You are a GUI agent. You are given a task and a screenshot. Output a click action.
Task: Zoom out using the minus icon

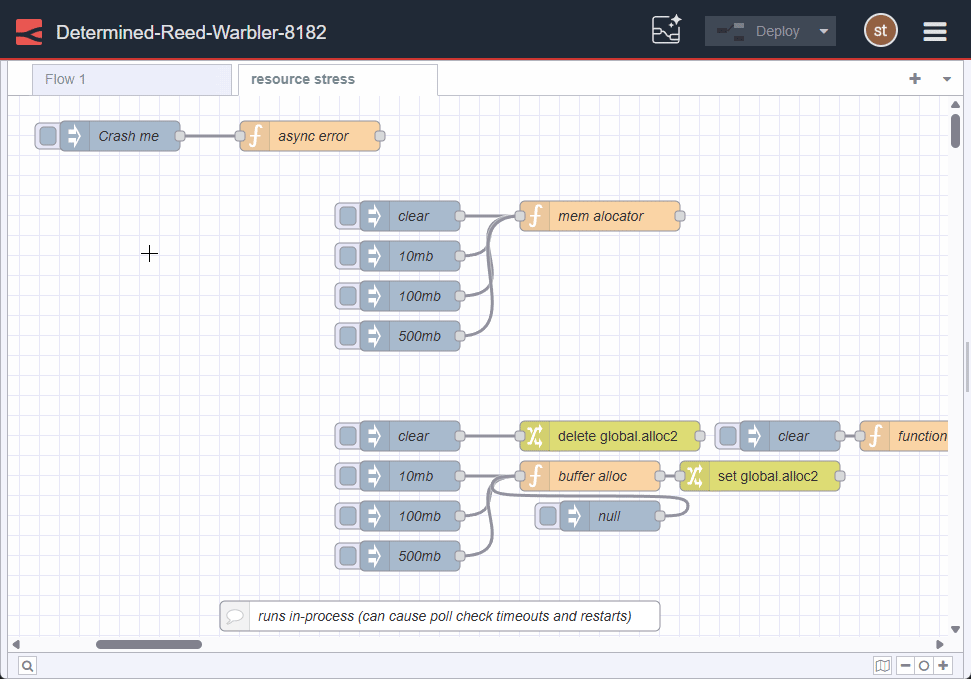pyautogui.click(x=905, y=665)
